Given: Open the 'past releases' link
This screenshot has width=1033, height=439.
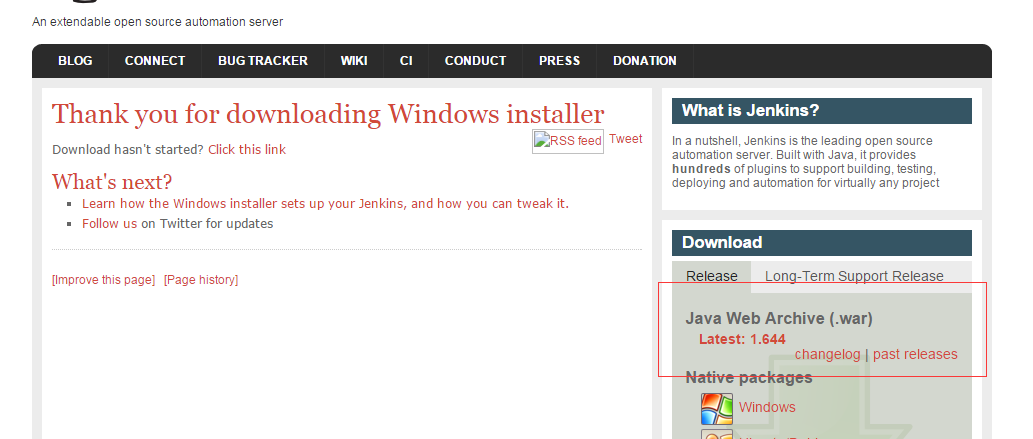Looking at the screenshot, I should pyautogui.click(x=915, y=355).
